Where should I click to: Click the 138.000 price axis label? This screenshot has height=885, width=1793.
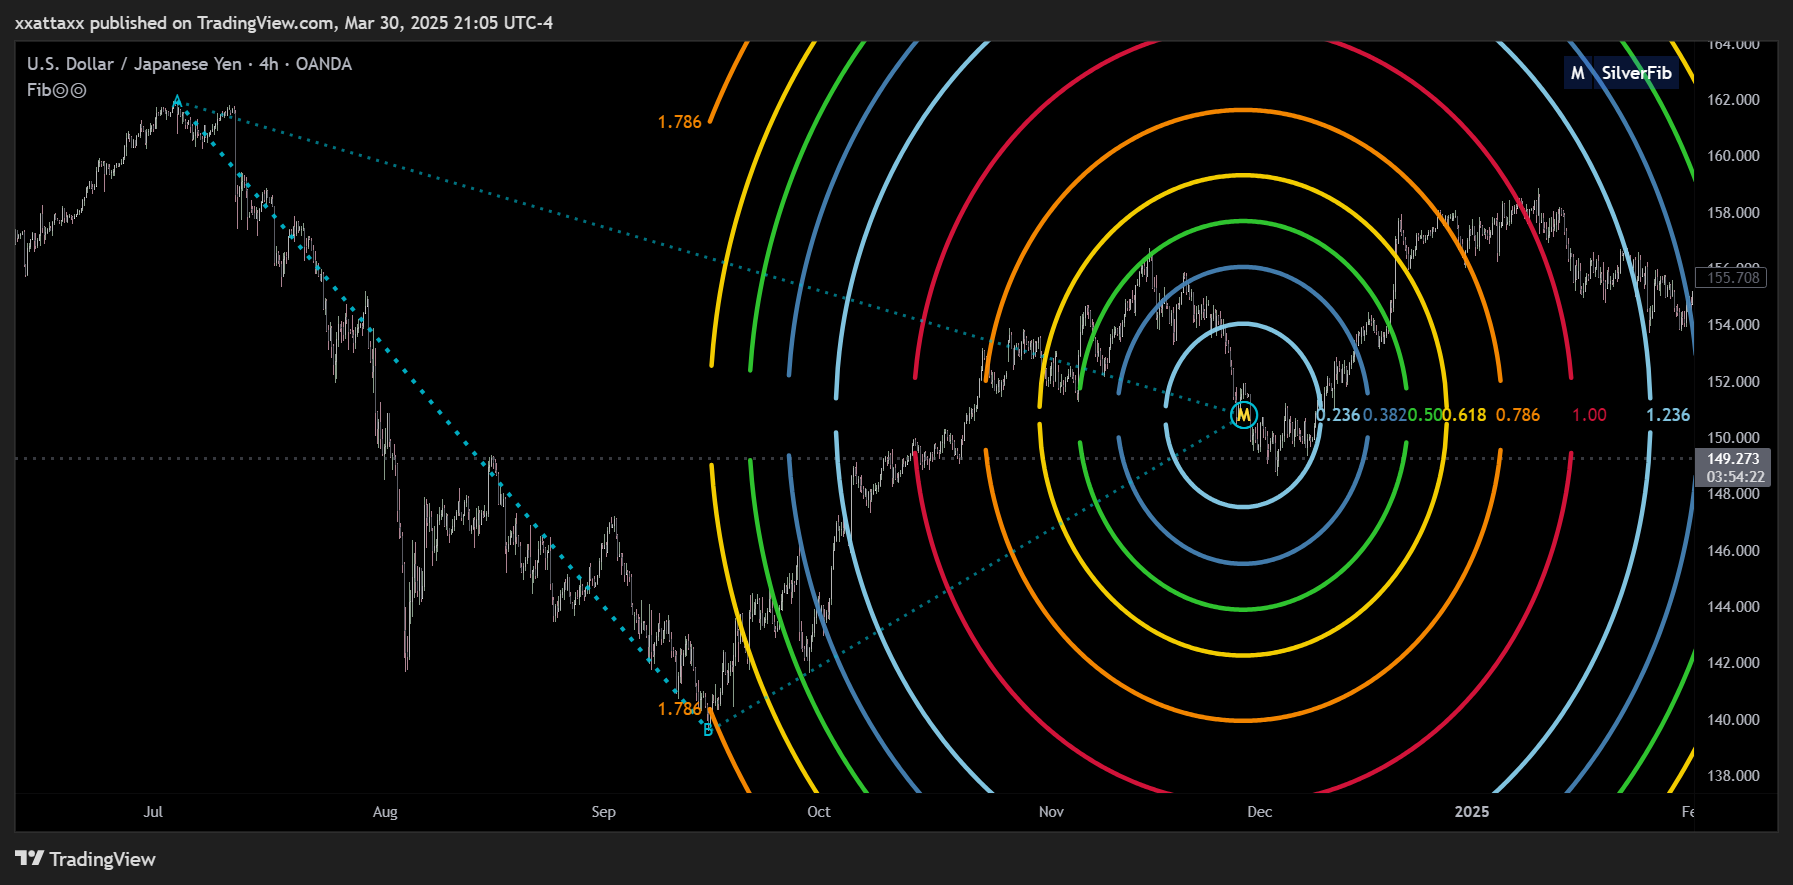tap(1733, 776)
